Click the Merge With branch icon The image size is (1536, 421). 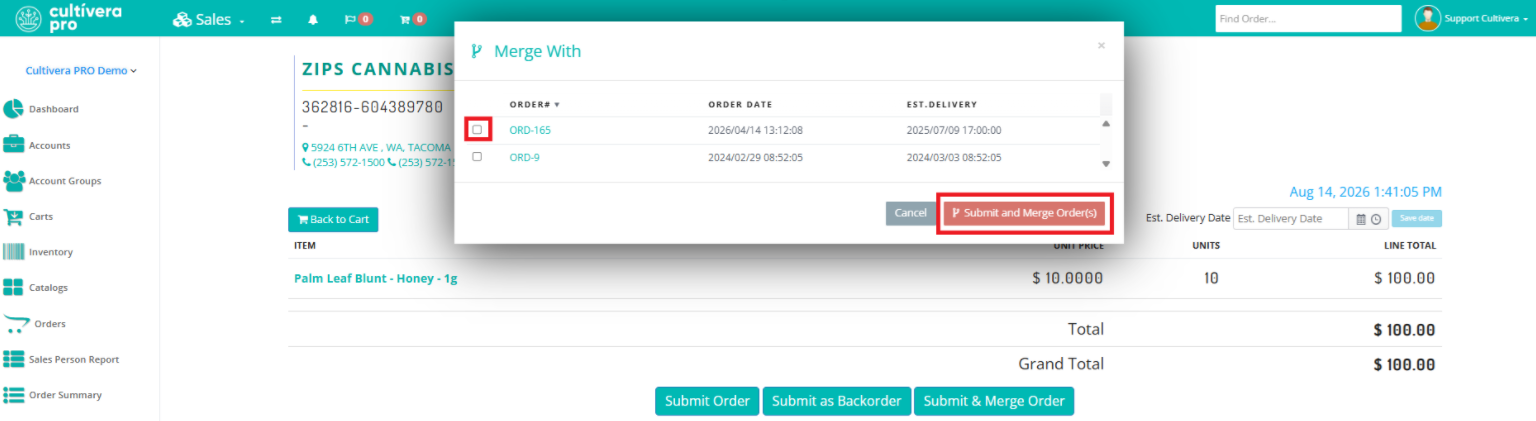point(477,51)
